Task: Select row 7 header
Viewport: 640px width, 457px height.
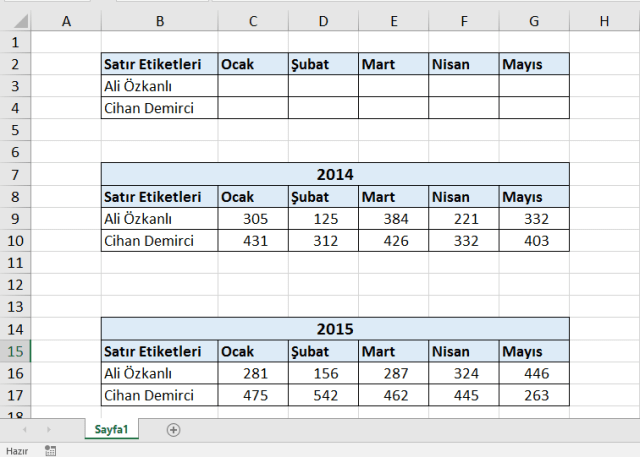Action: [x=15, y=174]
